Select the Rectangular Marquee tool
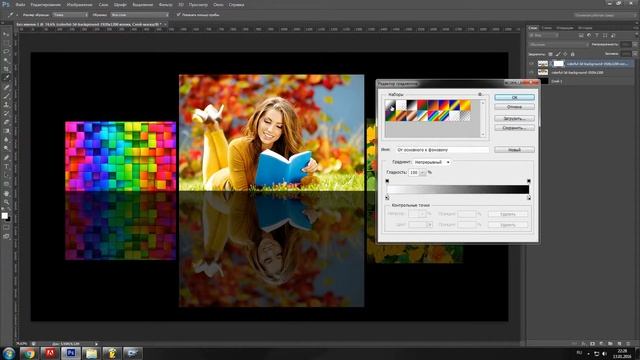Viewport: 640px width, 360px height. coord(6,43)
